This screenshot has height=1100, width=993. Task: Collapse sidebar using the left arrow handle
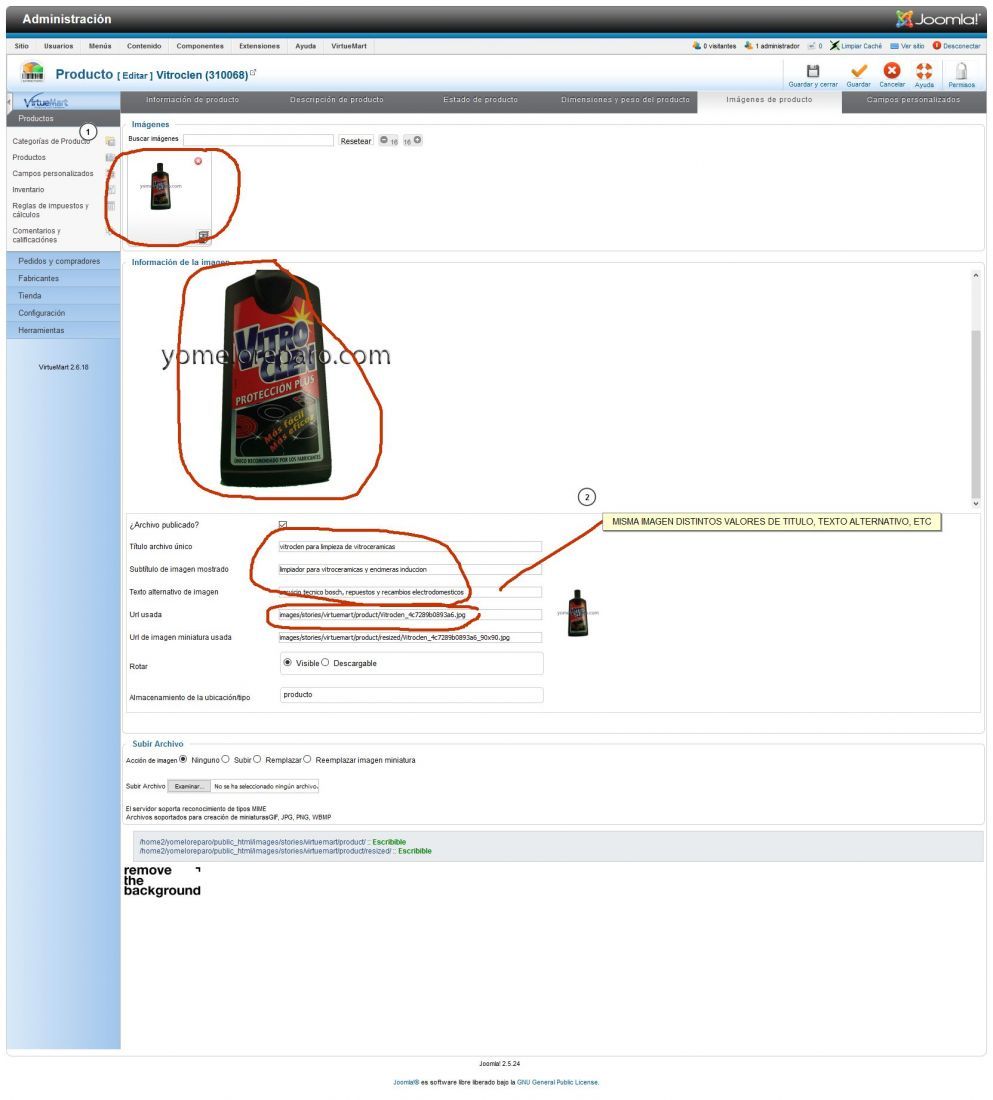[9, 102]
